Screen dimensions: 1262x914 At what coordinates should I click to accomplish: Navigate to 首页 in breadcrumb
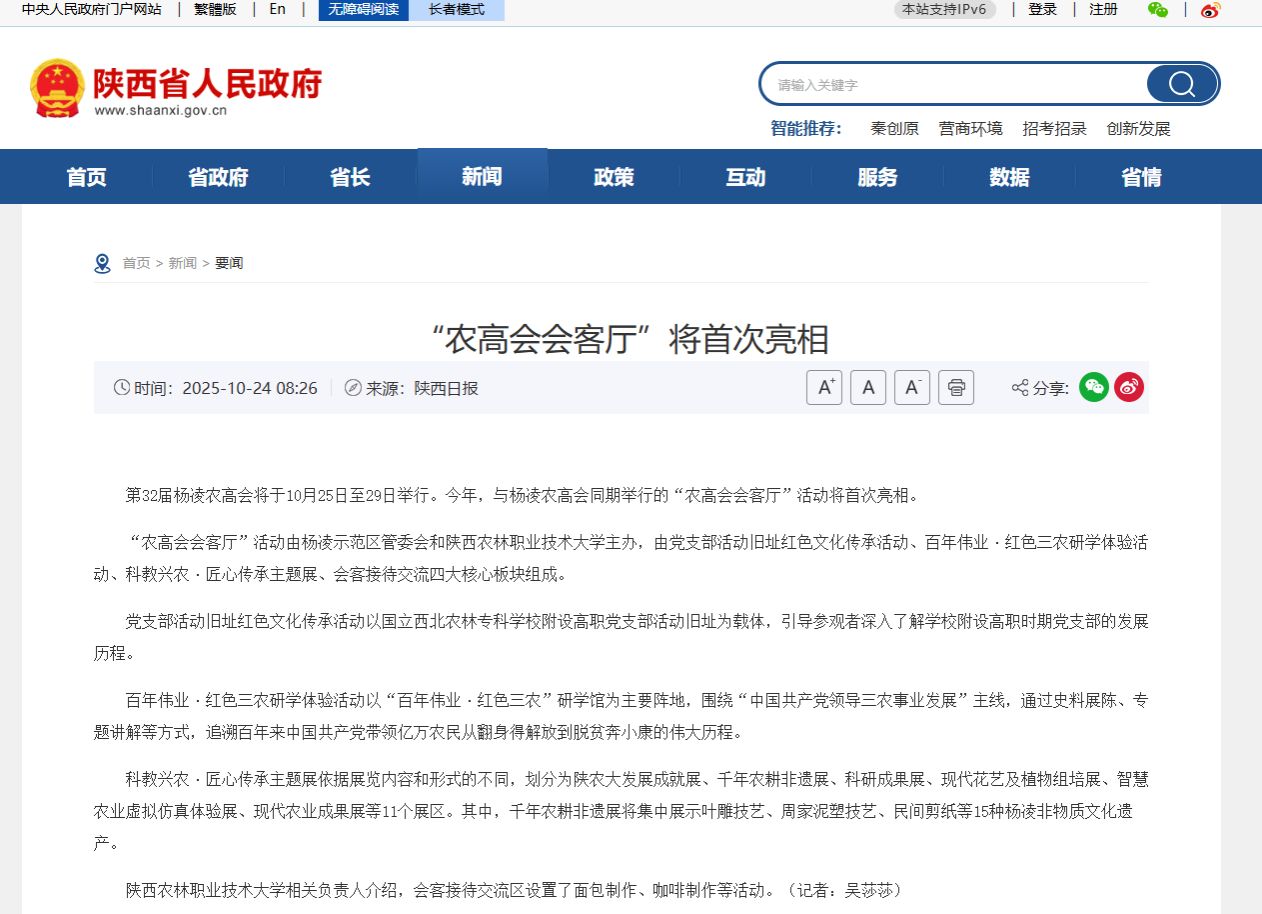[136, 263]
